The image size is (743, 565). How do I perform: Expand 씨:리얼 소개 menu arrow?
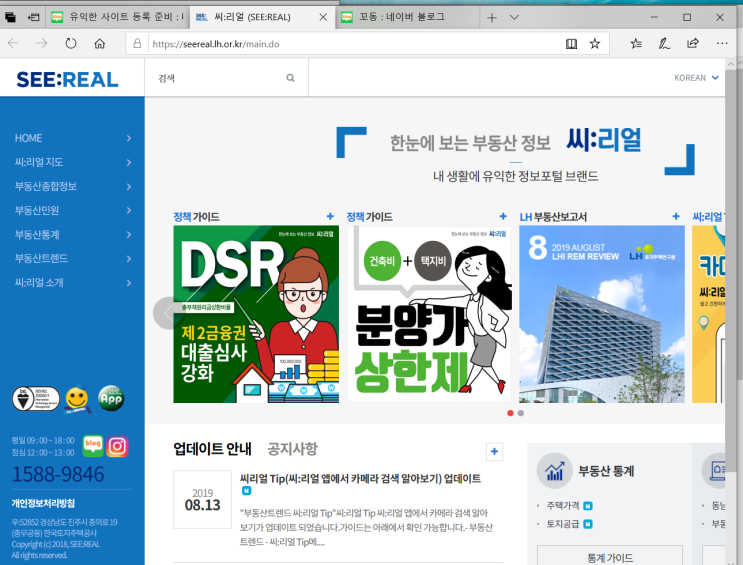[129, 283]
